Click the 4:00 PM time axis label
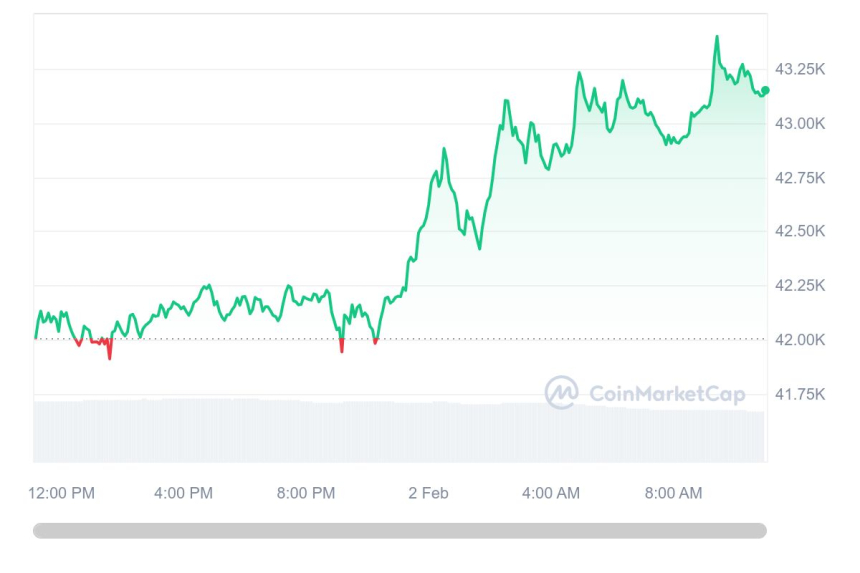 coord(183,493)
